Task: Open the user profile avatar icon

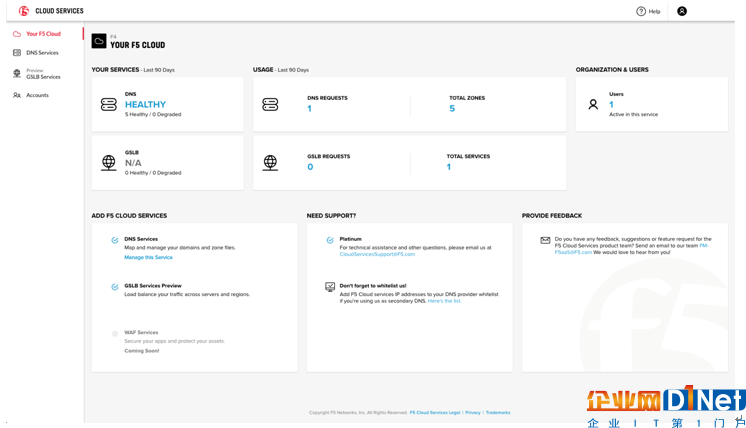Action: coord(682,11)
